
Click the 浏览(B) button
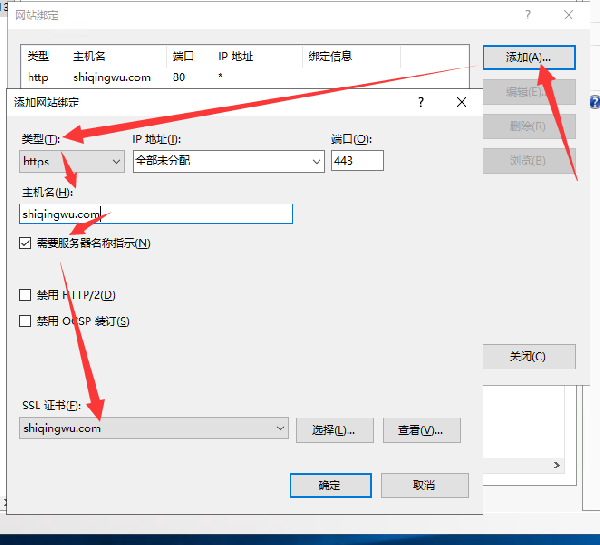(x=529, y=161)
